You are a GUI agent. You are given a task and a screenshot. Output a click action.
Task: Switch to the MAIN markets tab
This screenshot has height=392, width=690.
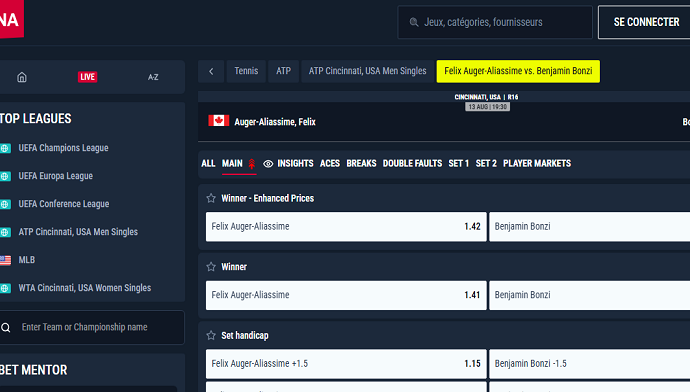232,164
